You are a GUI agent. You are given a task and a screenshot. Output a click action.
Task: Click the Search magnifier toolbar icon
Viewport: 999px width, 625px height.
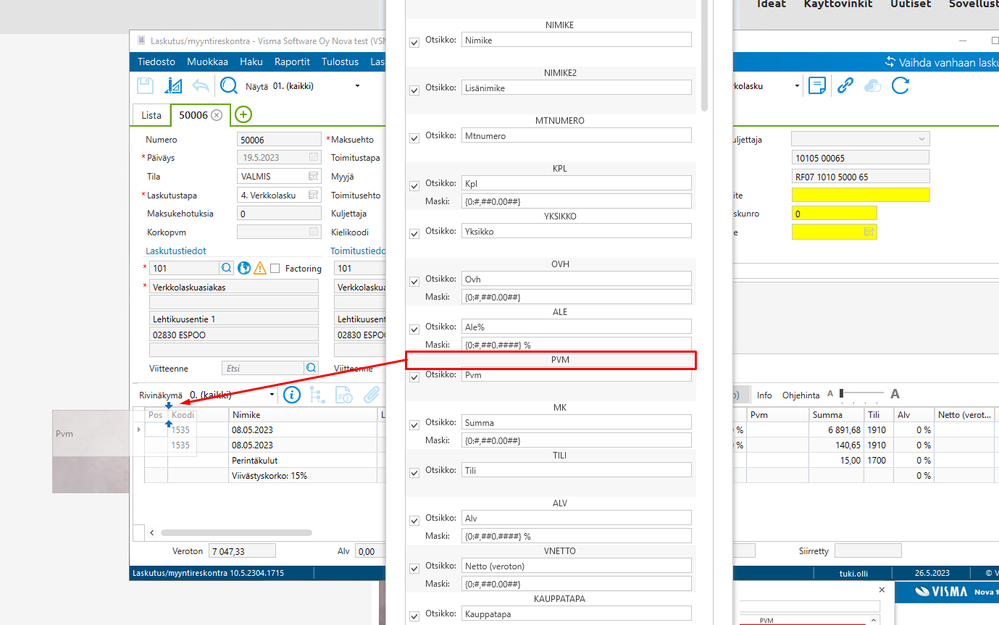(x=229, y=85)
